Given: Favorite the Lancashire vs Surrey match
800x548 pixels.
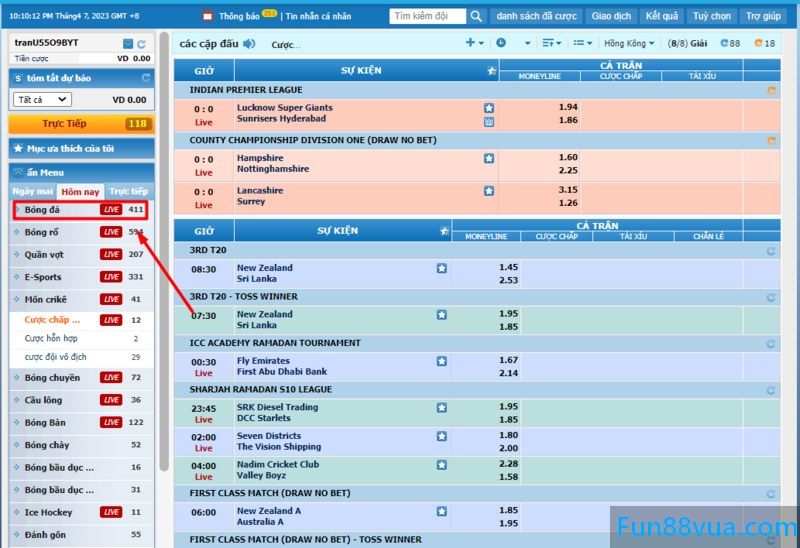Looking at the screenshot, I should point(489,191).
